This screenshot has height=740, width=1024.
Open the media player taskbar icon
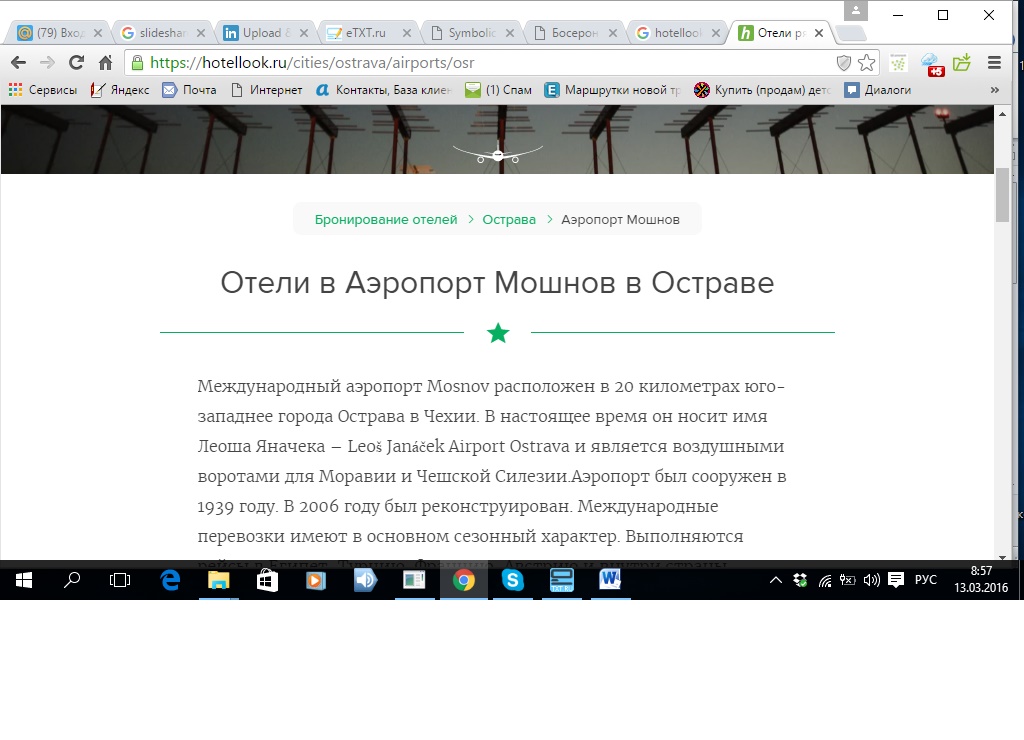[x=316, y=580]
